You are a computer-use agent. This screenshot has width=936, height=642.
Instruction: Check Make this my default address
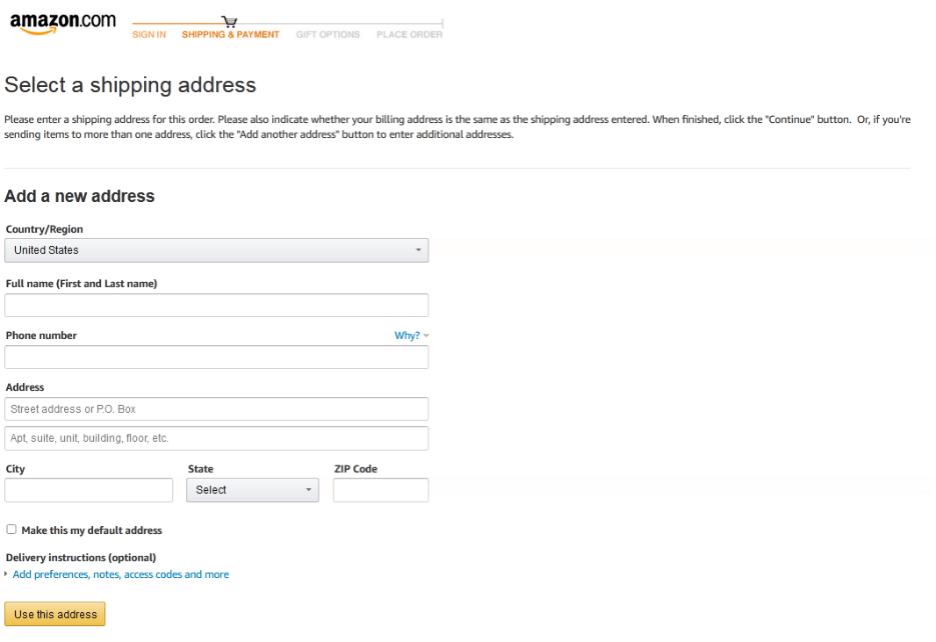tap(11, 530)
